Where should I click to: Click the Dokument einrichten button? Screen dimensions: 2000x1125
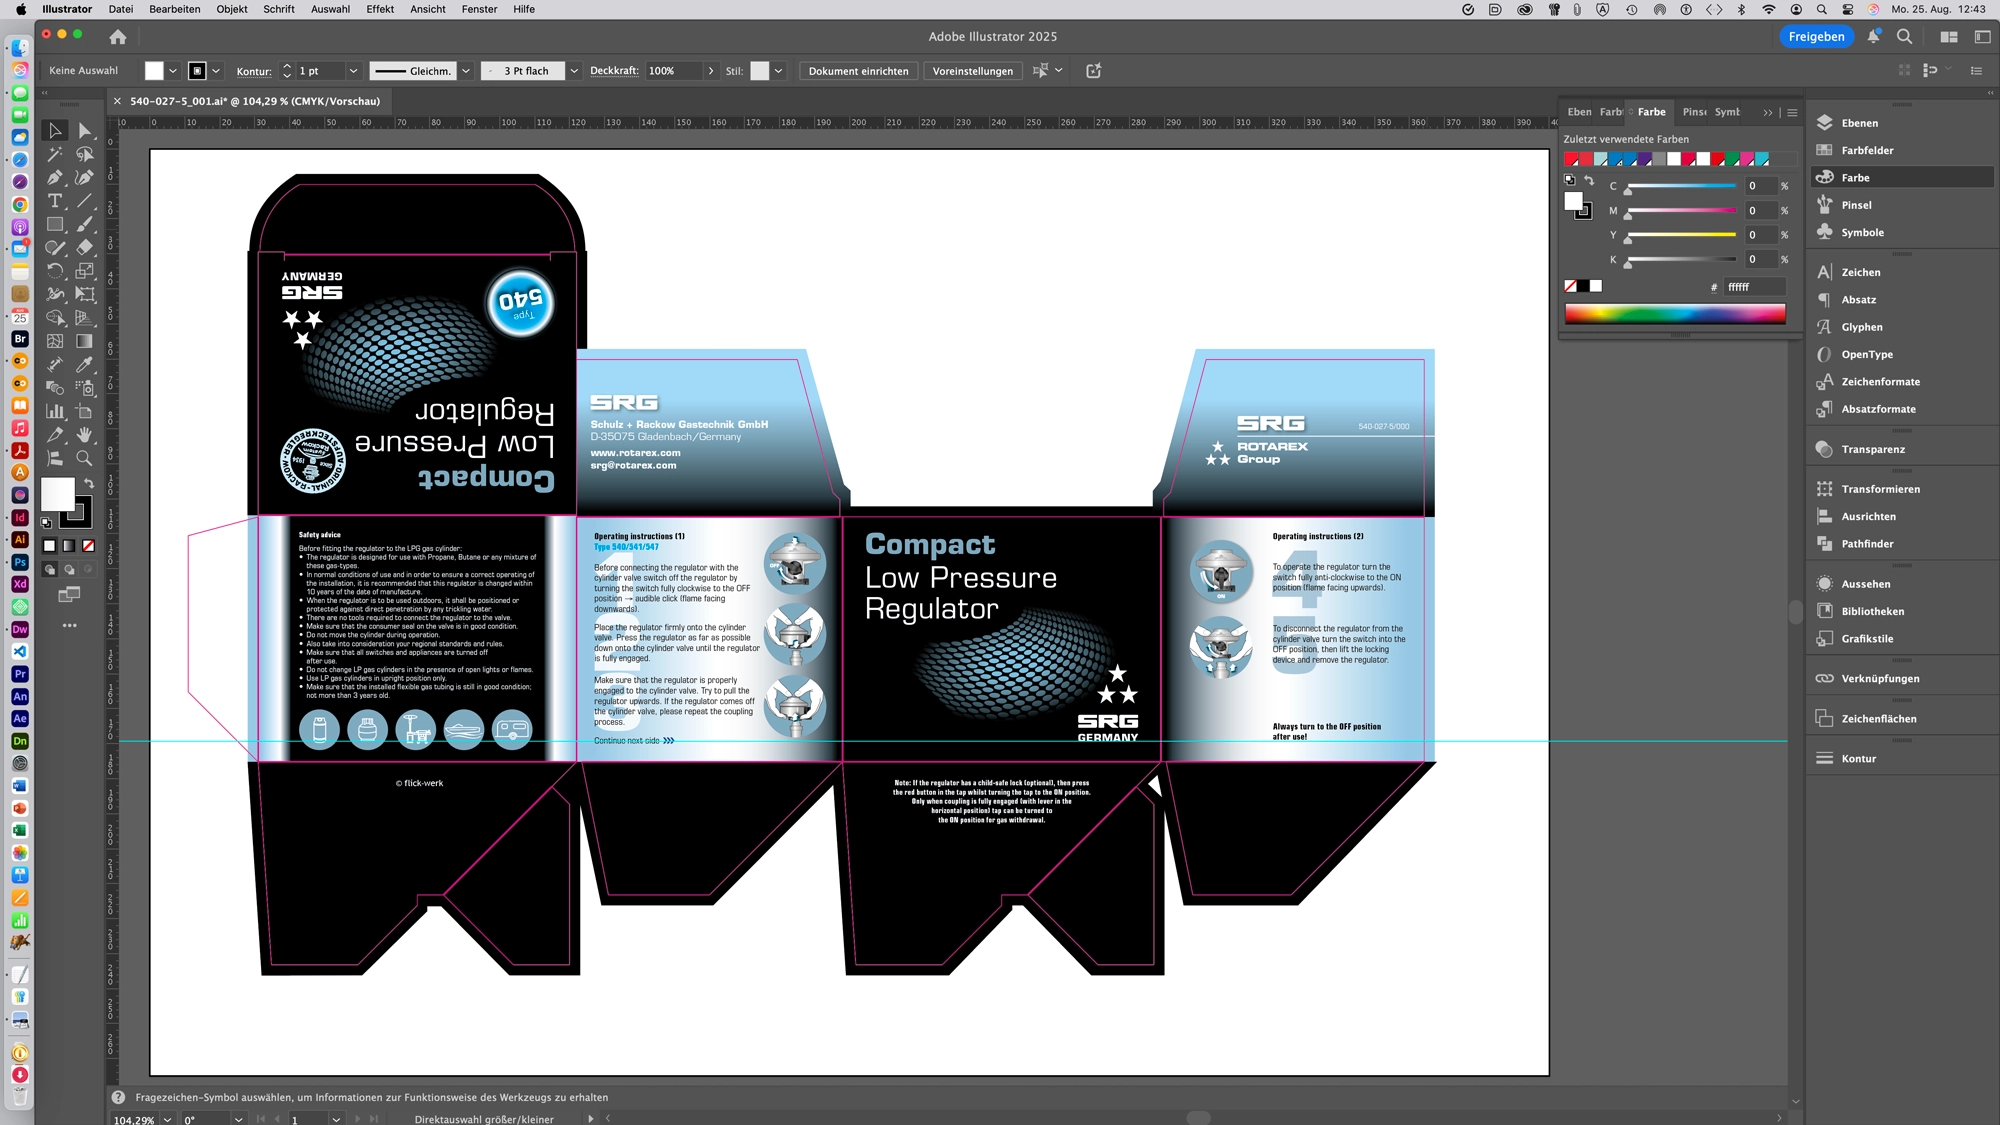pyautogui.click(x=858, y=71)
